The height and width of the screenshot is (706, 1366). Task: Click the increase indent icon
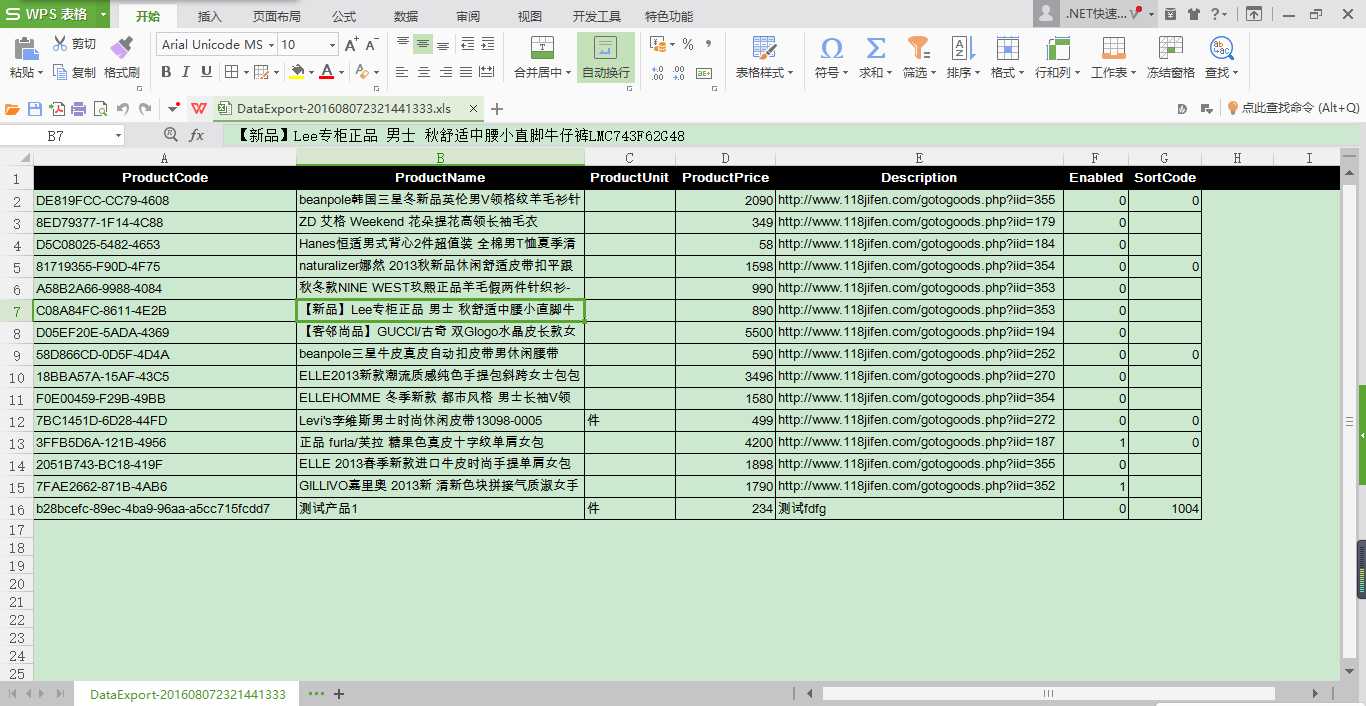[x=487, y=44]
